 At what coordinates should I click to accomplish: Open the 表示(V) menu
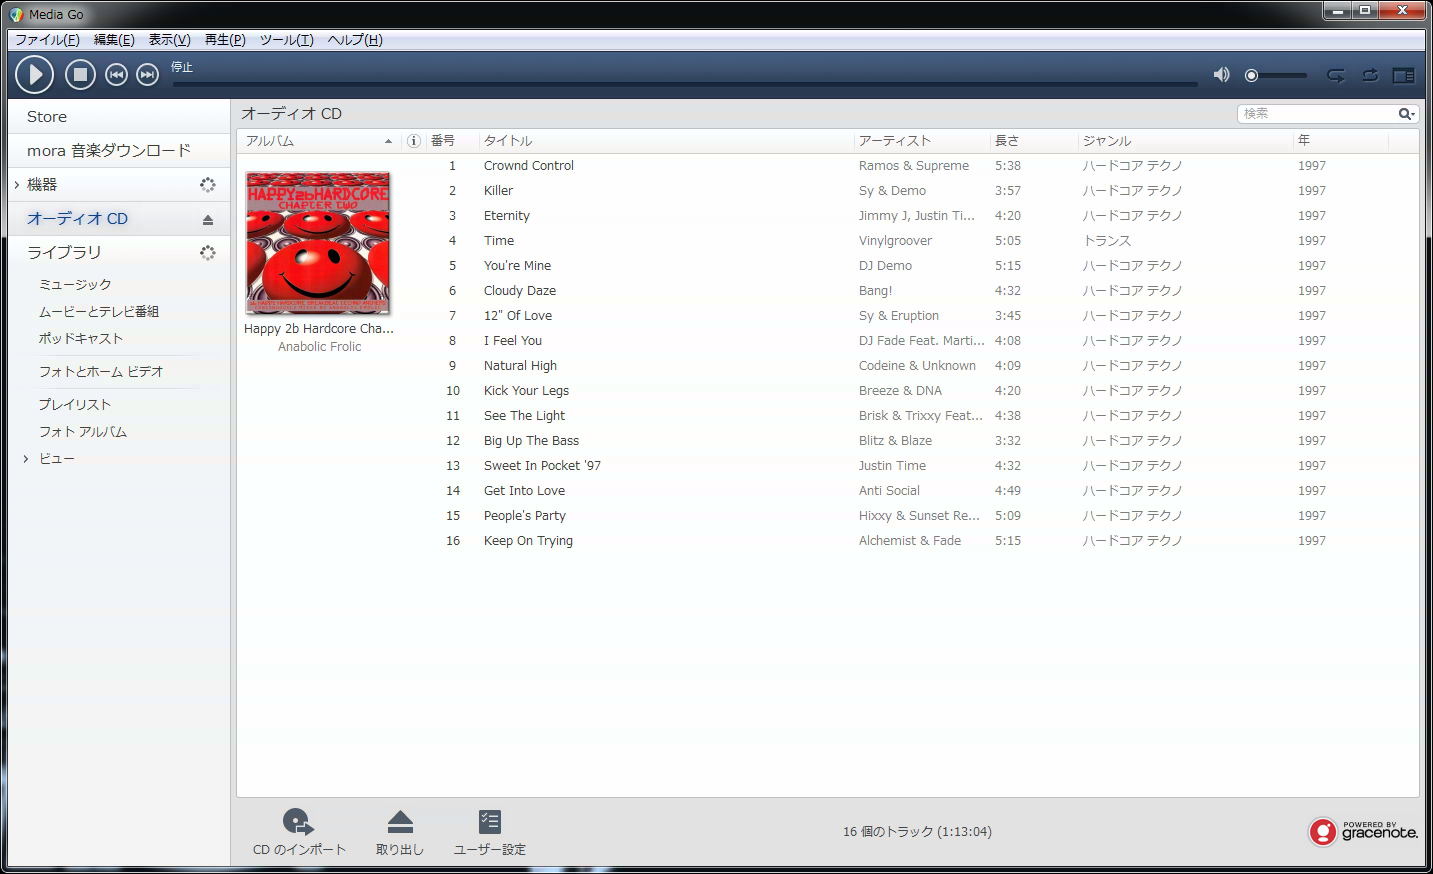169,40
